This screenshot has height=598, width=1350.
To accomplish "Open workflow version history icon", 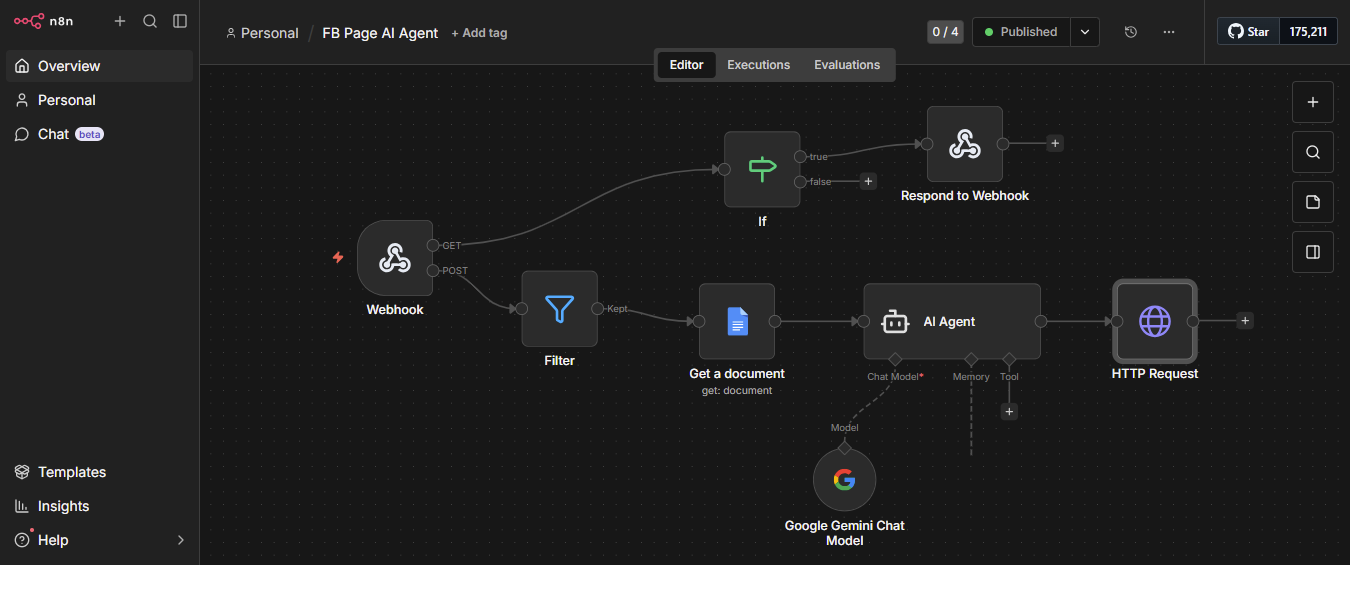I will [x=1131, y=32].
